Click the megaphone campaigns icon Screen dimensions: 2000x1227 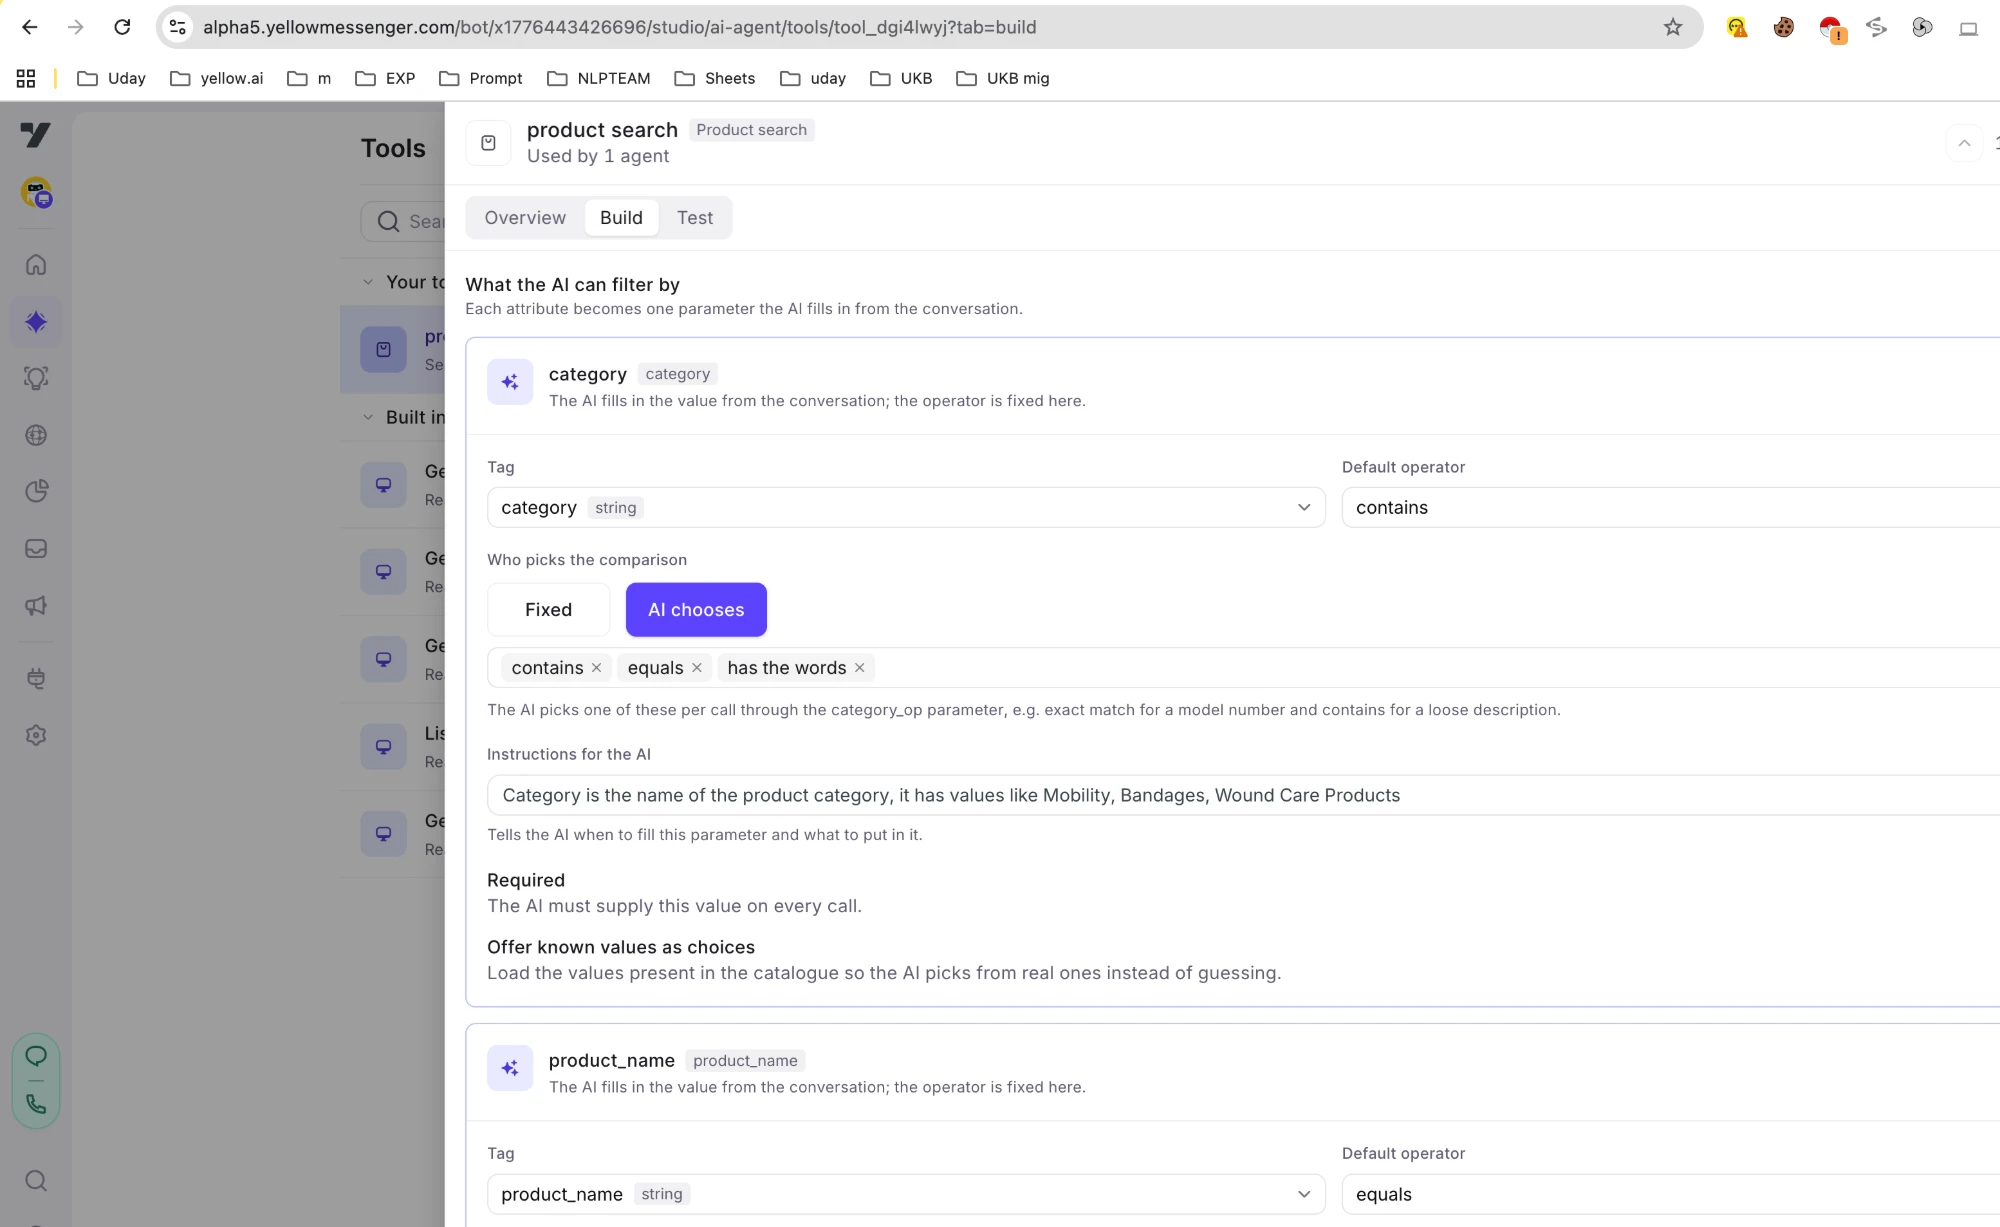tap(36, 605)
